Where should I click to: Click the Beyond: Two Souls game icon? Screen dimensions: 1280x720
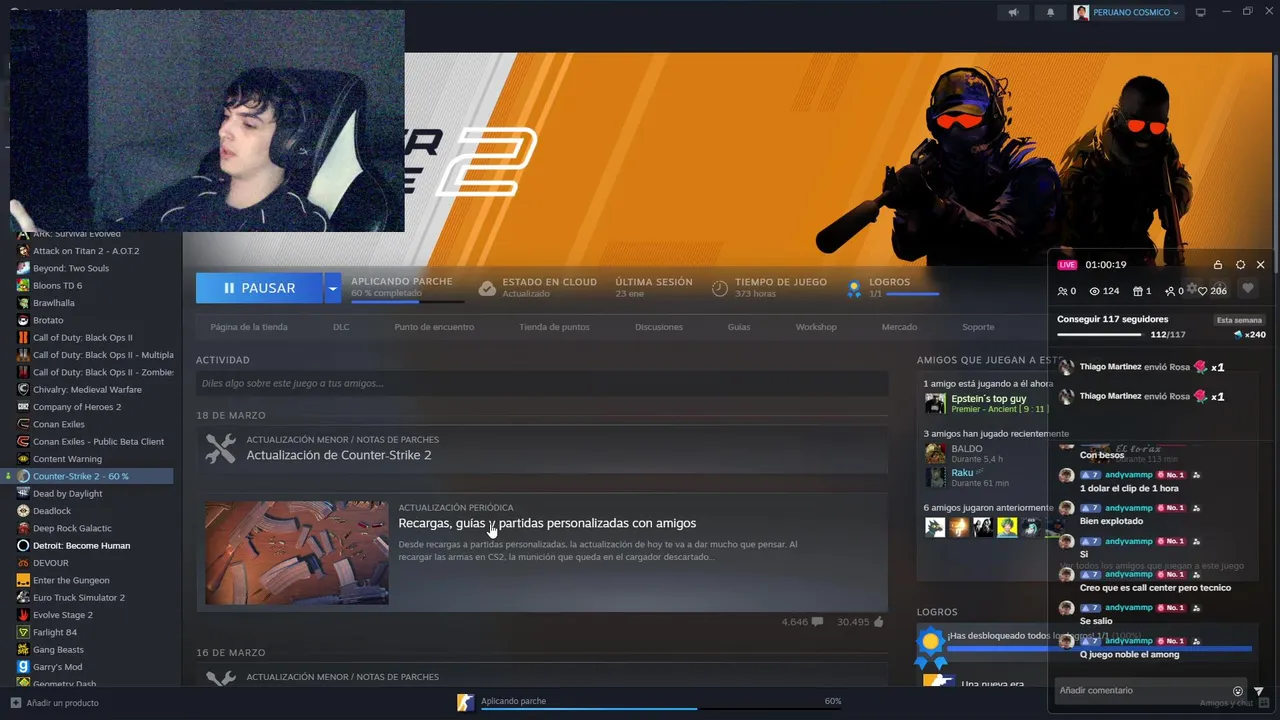pos(24,268)
